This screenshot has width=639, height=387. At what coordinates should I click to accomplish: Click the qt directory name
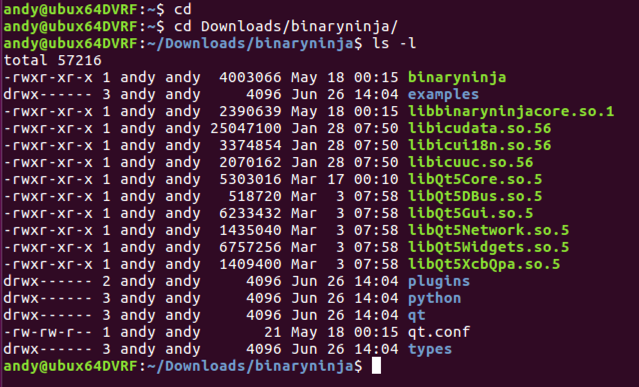[416, 316]
